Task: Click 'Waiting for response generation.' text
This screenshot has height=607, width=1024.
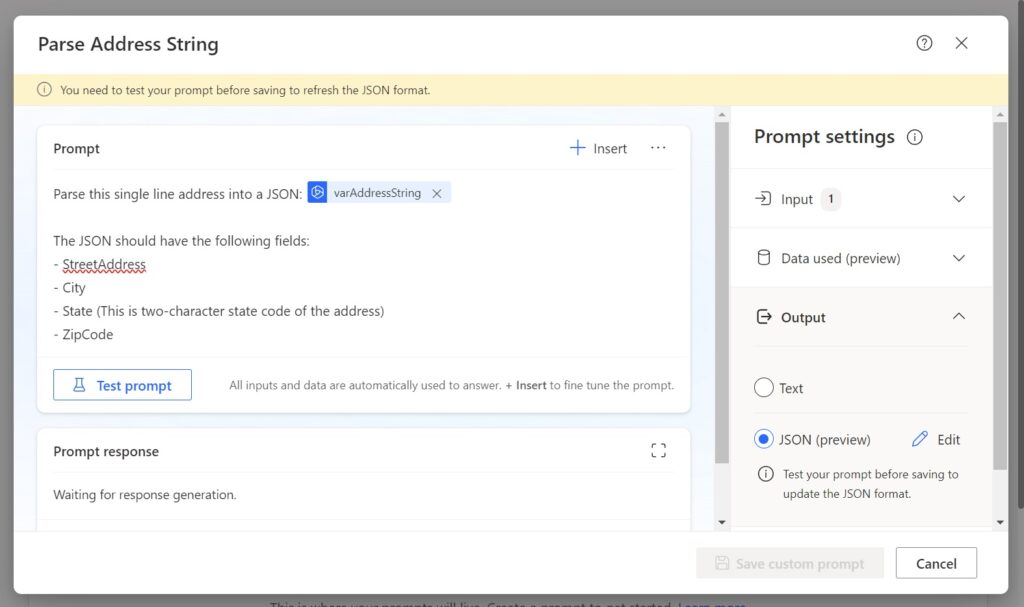Action: [145, 495]
